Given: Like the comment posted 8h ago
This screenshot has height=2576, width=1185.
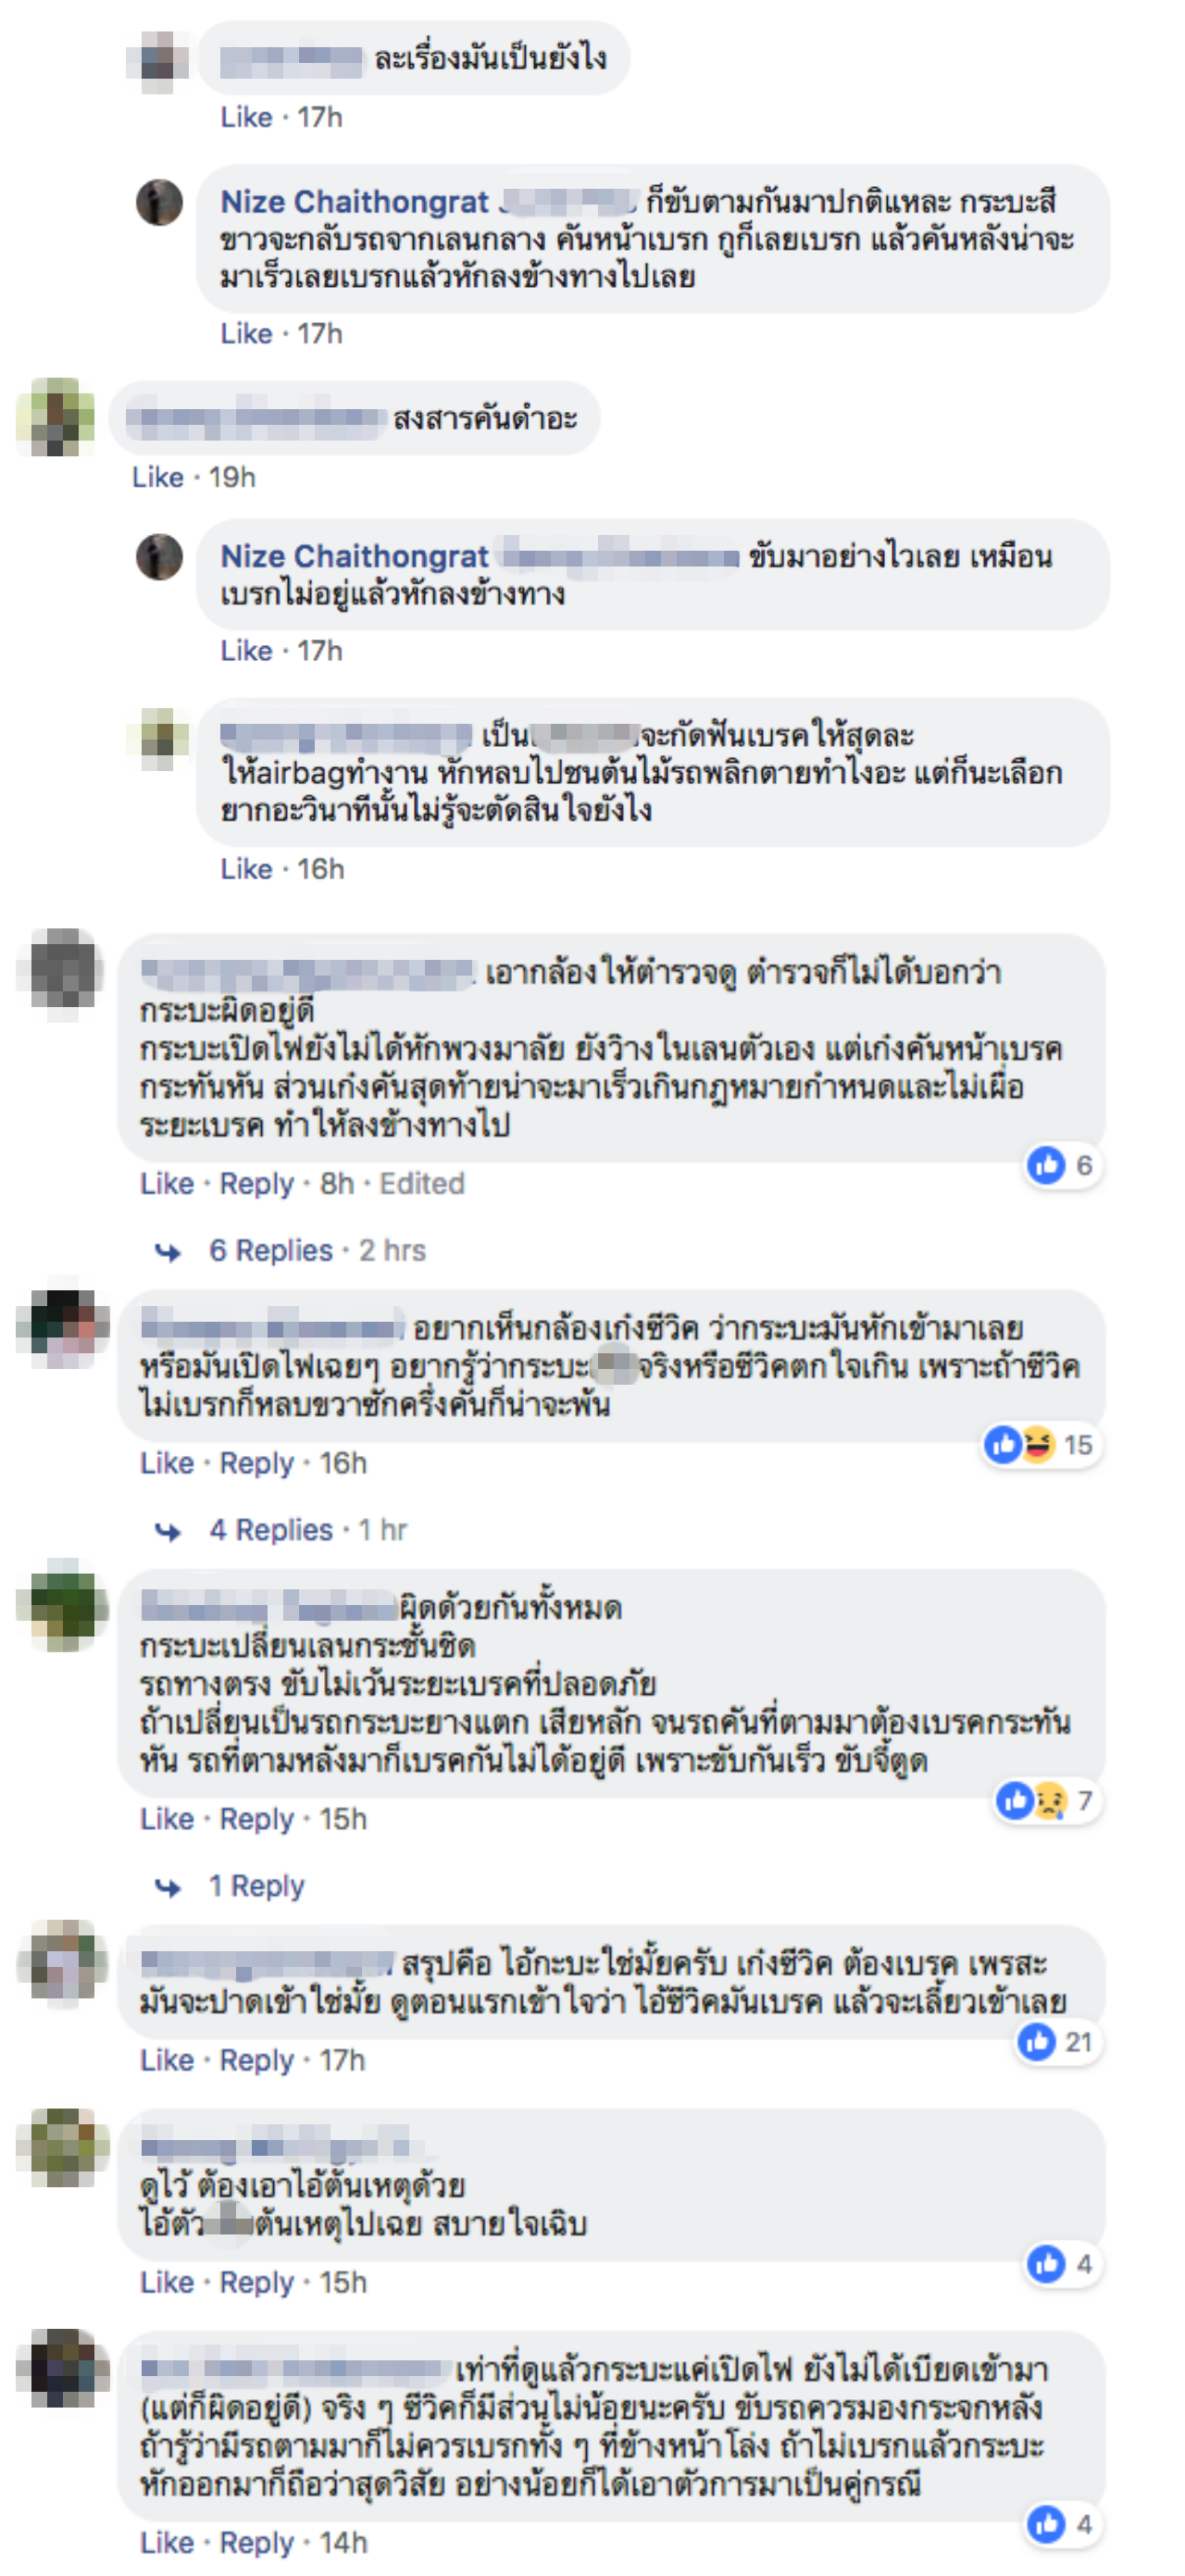Looking at the screenshot, I should (x=167, y=1184).
